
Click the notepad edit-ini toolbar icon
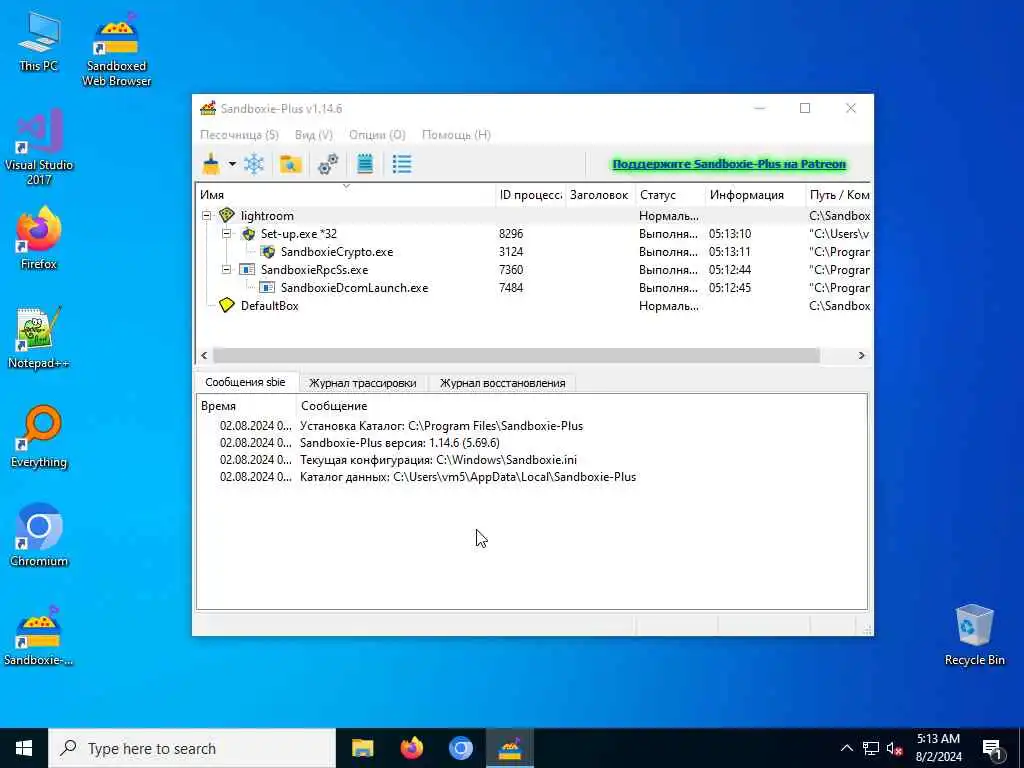[x=365, y=164]
